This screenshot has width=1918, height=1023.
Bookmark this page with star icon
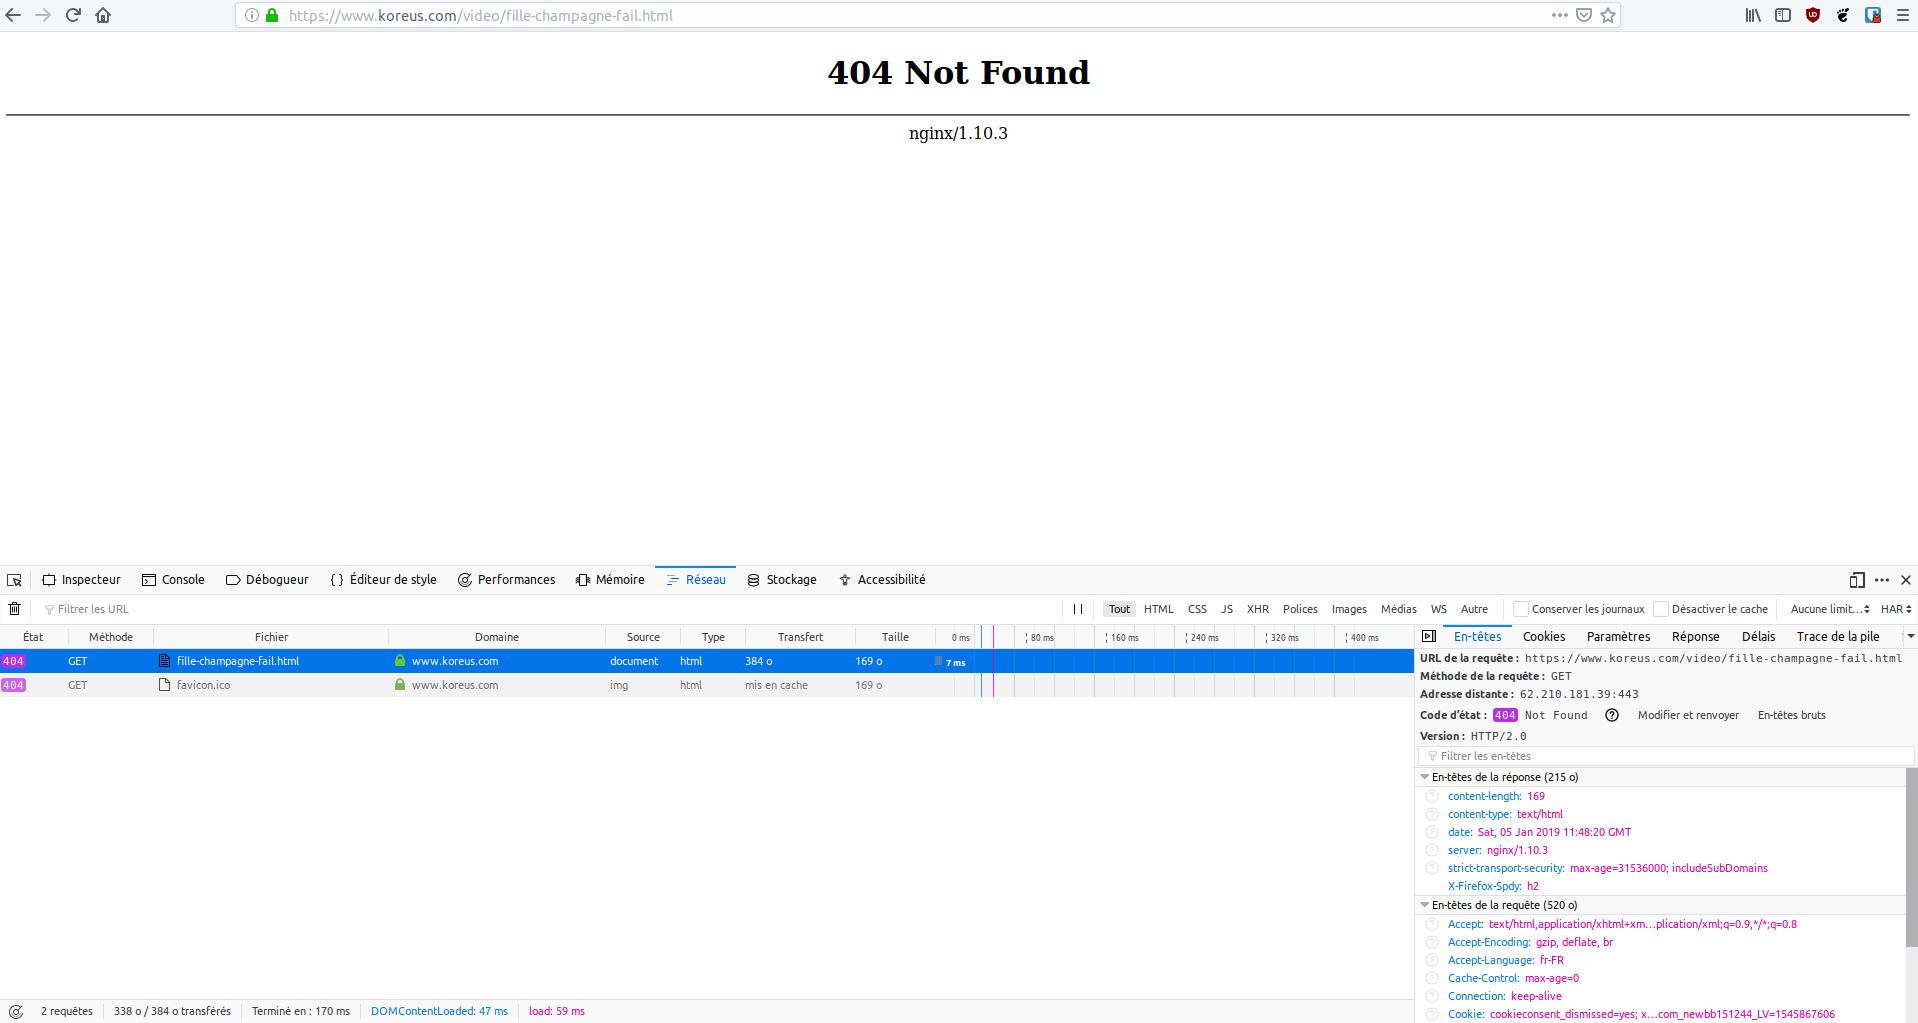pyautogui.click(x=1608, y=15)
